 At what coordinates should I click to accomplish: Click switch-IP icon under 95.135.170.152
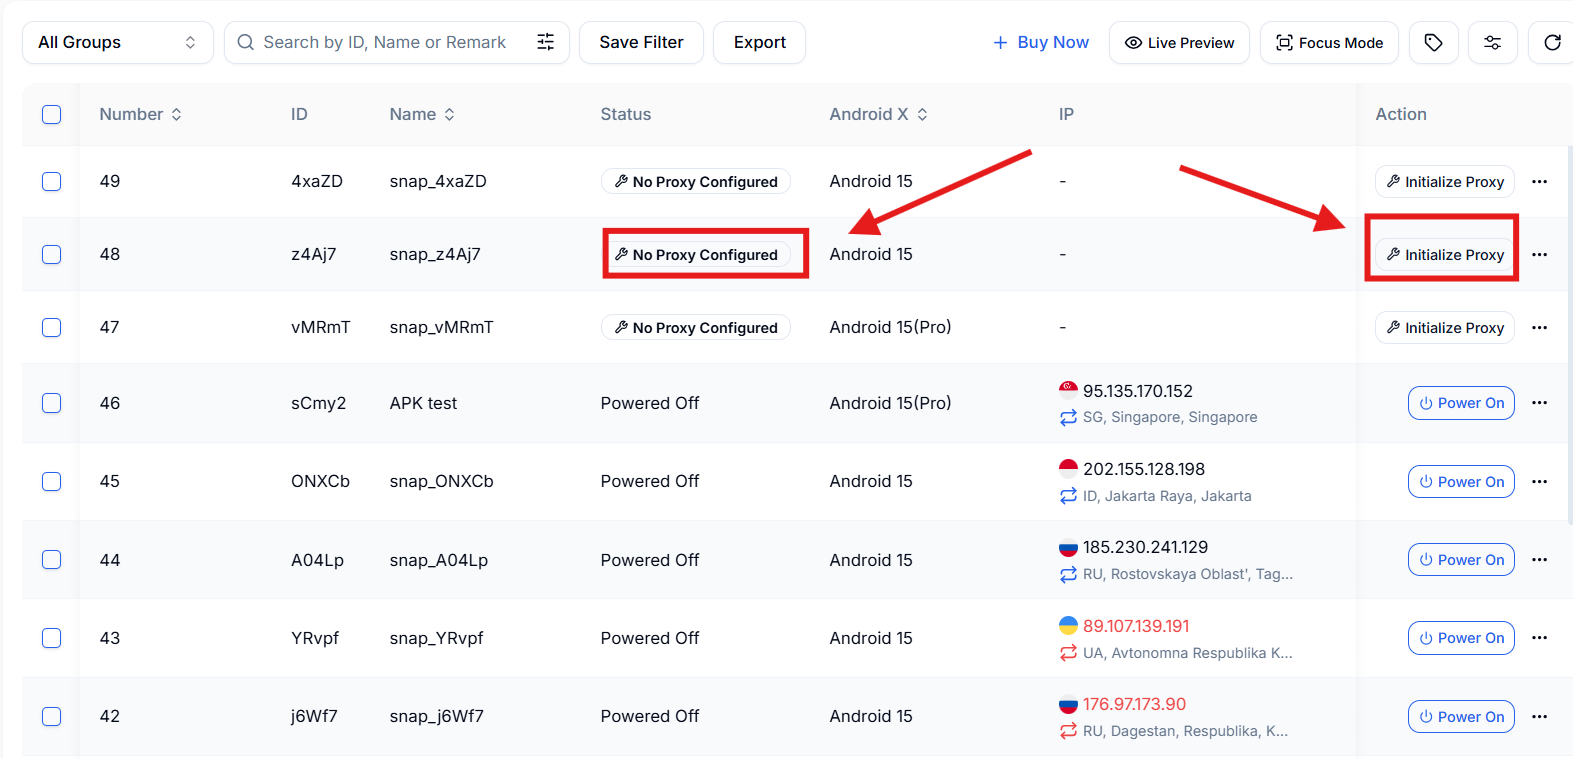[x=1068, y=417]
